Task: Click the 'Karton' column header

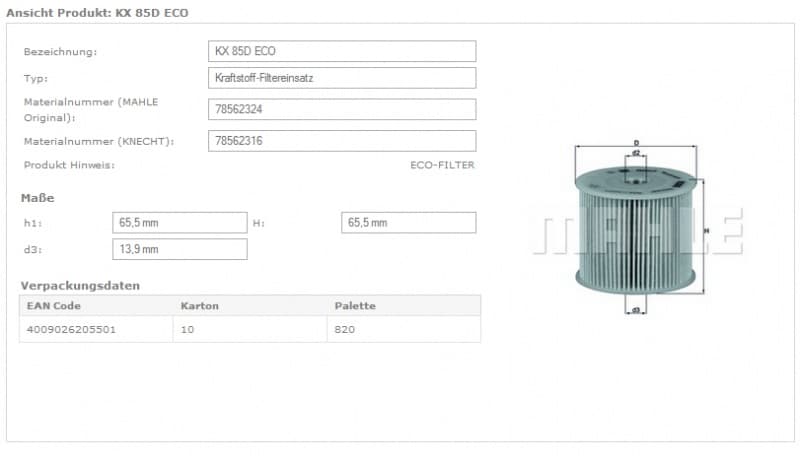Action: (199, 306)
